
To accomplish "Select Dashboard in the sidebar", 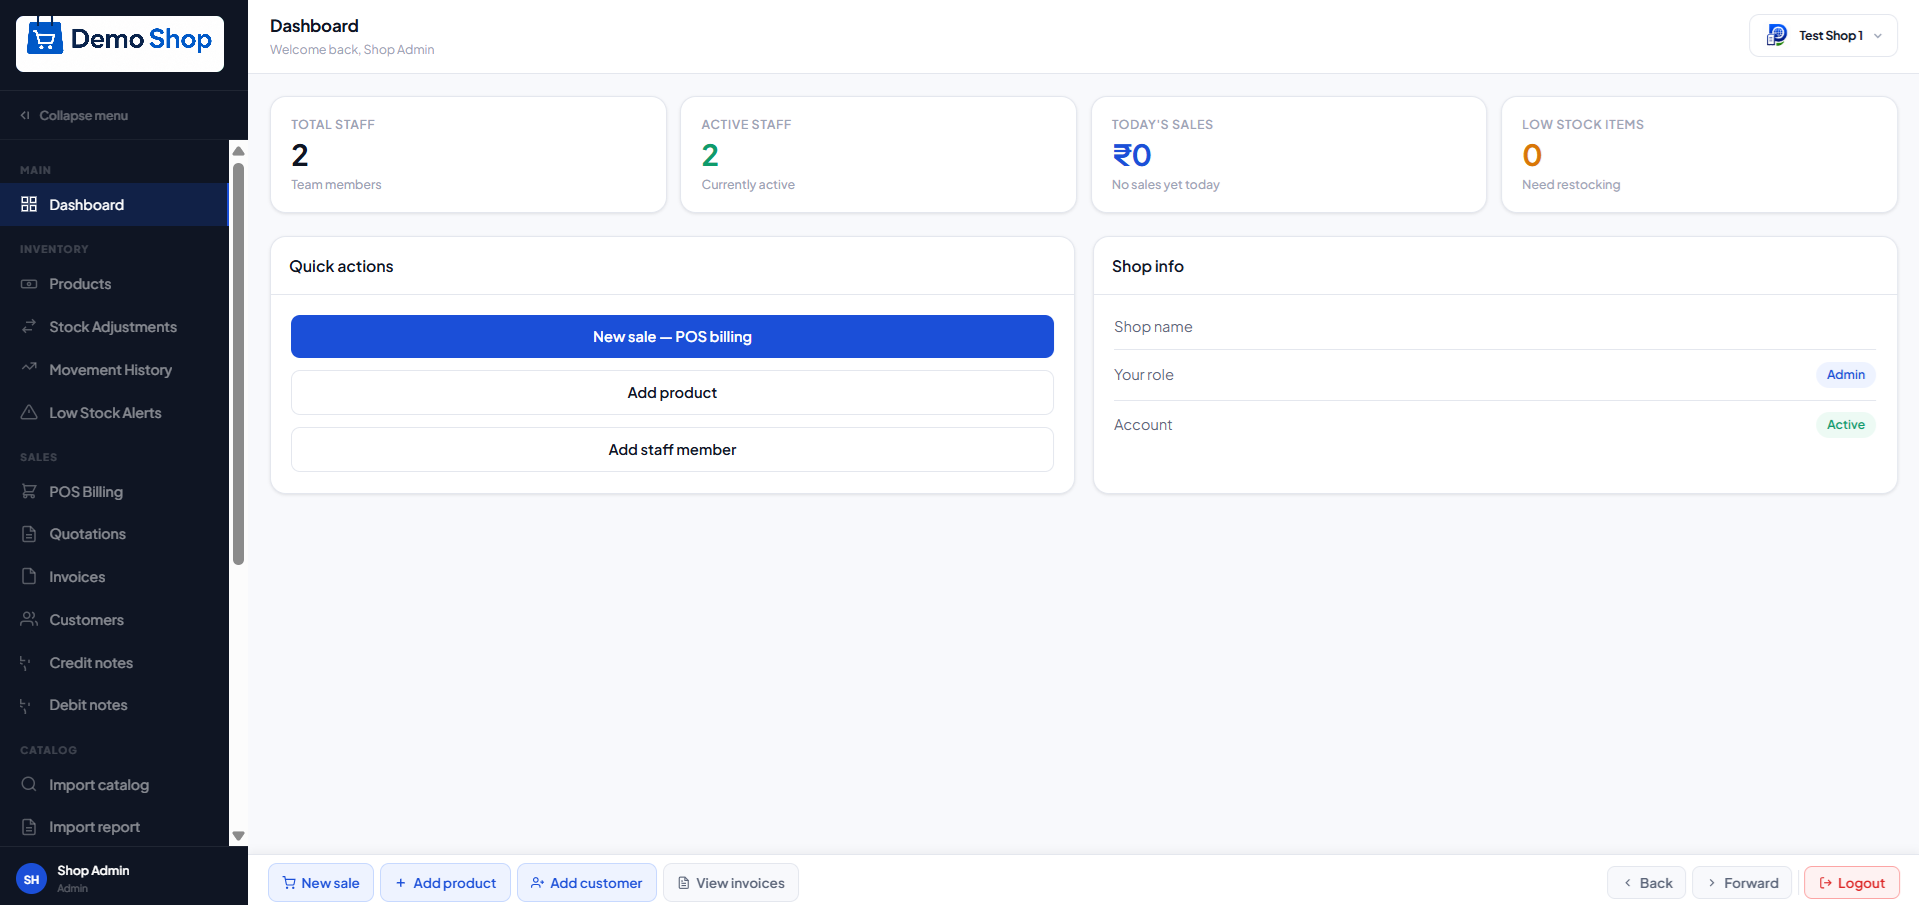I will coord(114,205).
